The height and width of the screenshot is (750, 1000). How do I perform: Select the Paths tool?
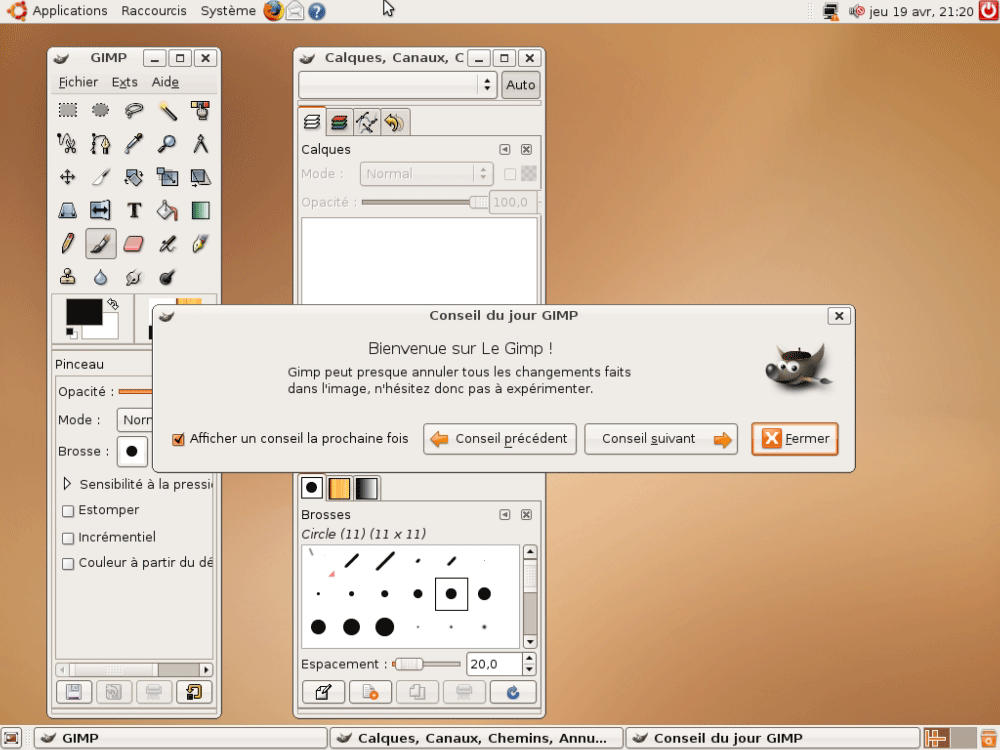click(101, 143)
